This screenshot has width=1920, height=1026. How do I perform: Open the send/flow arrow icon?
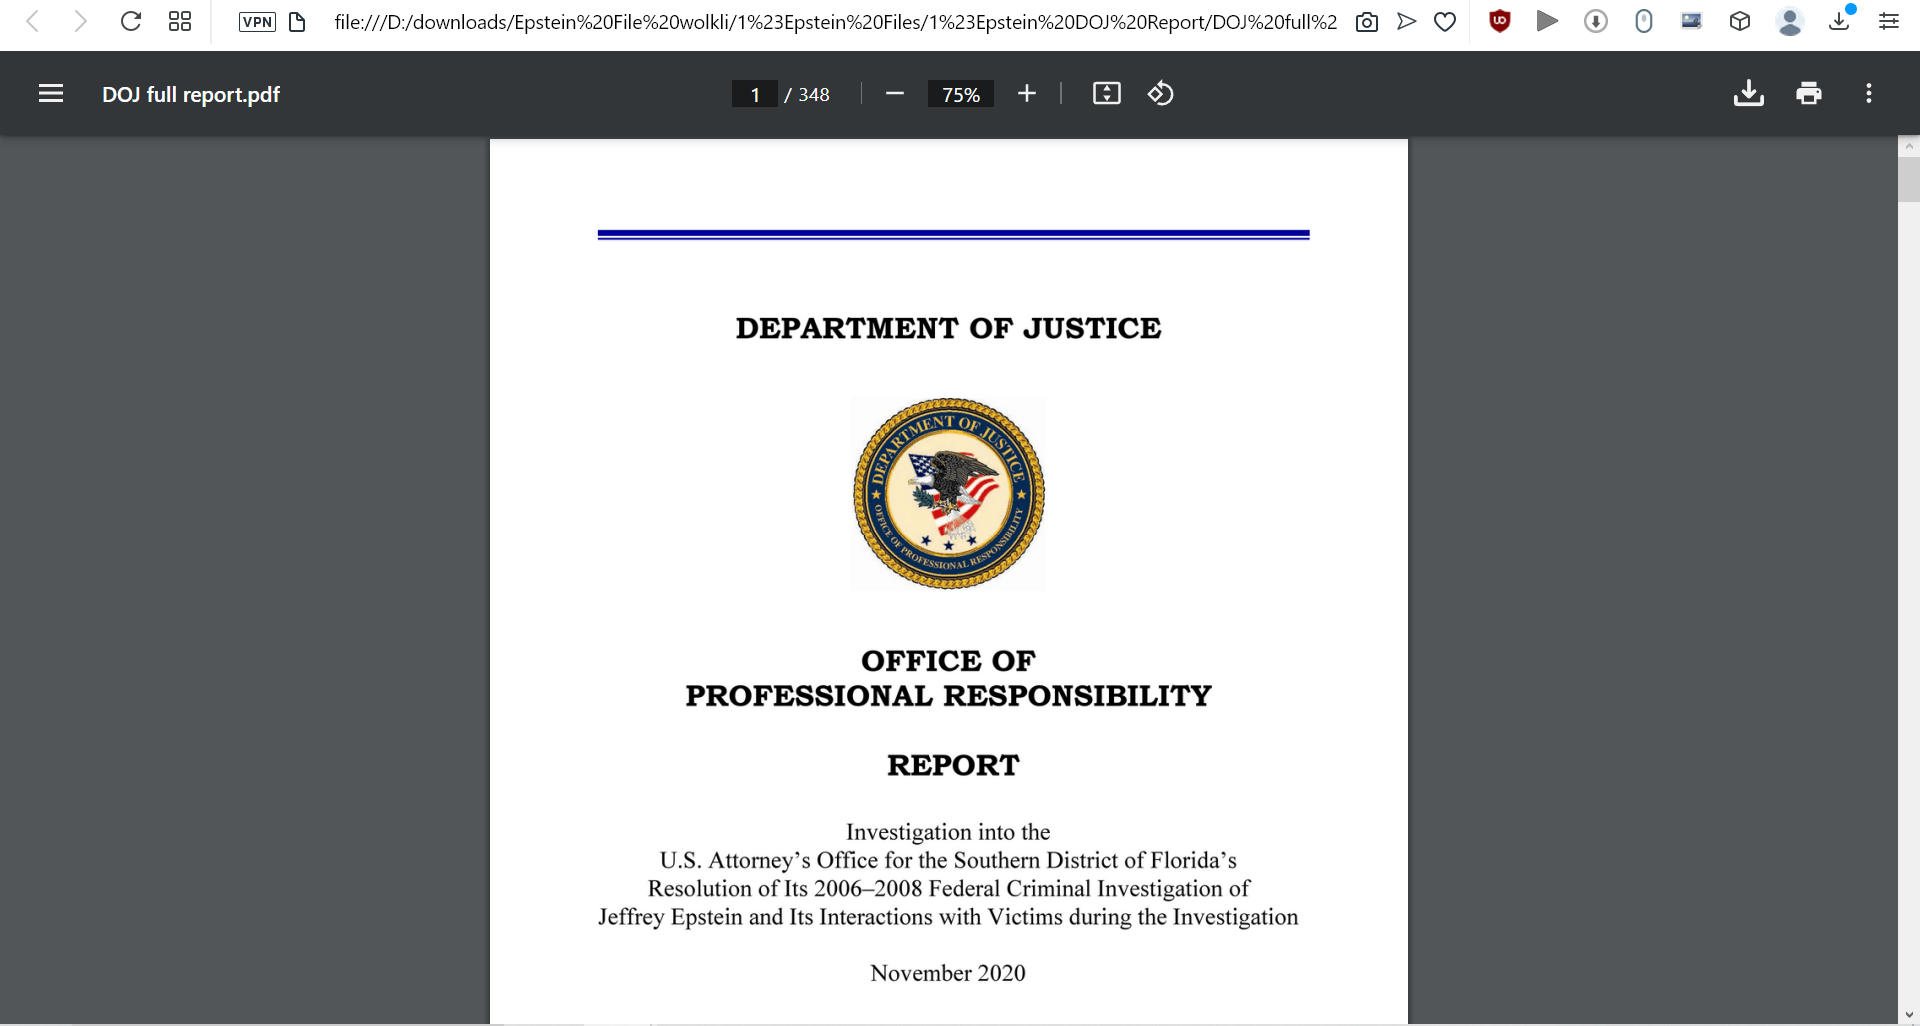(1407, 22)
